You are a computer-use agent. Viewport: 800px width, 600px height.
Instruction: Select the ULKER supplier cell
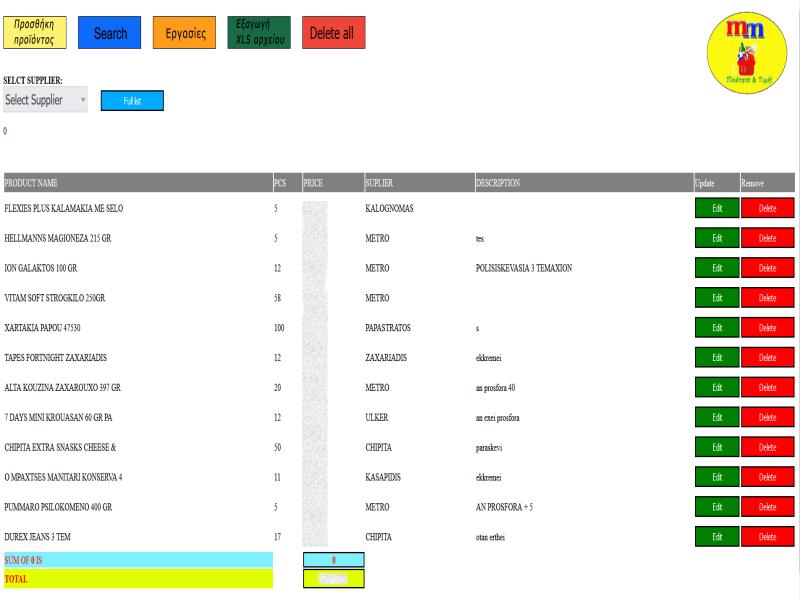377,417
